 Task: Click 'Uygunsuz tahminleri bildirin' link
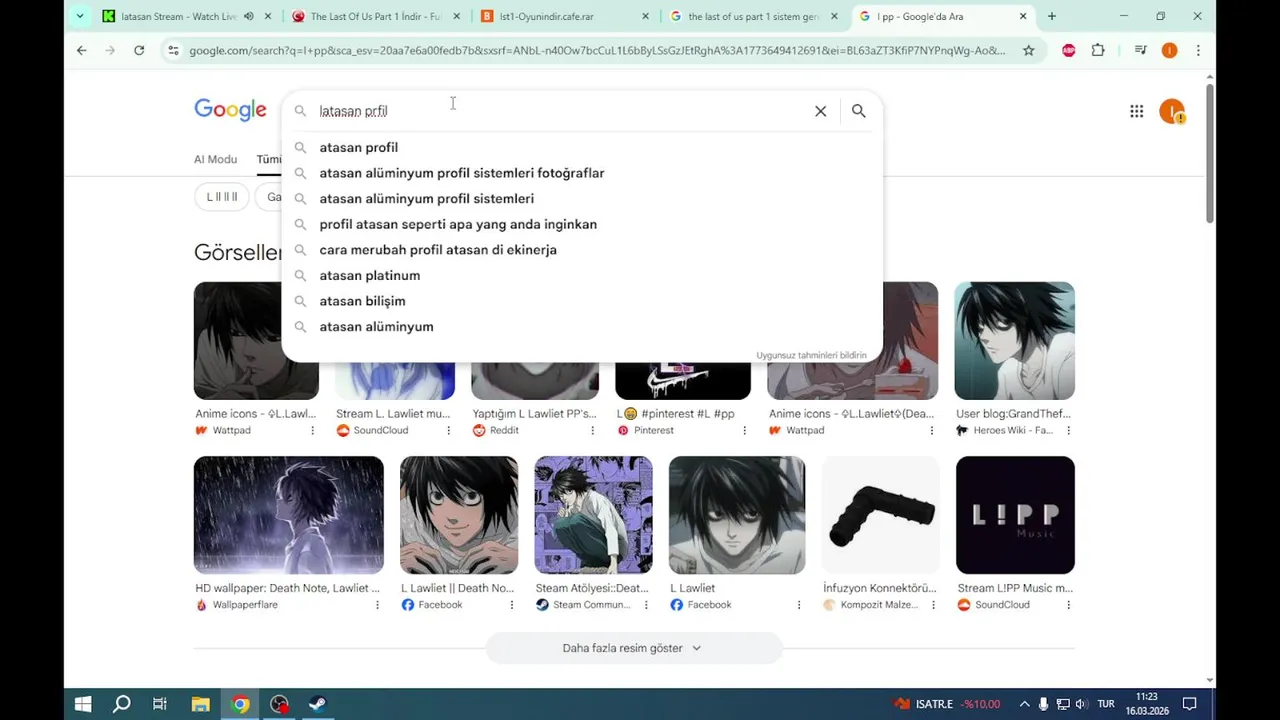pos(811,355)
